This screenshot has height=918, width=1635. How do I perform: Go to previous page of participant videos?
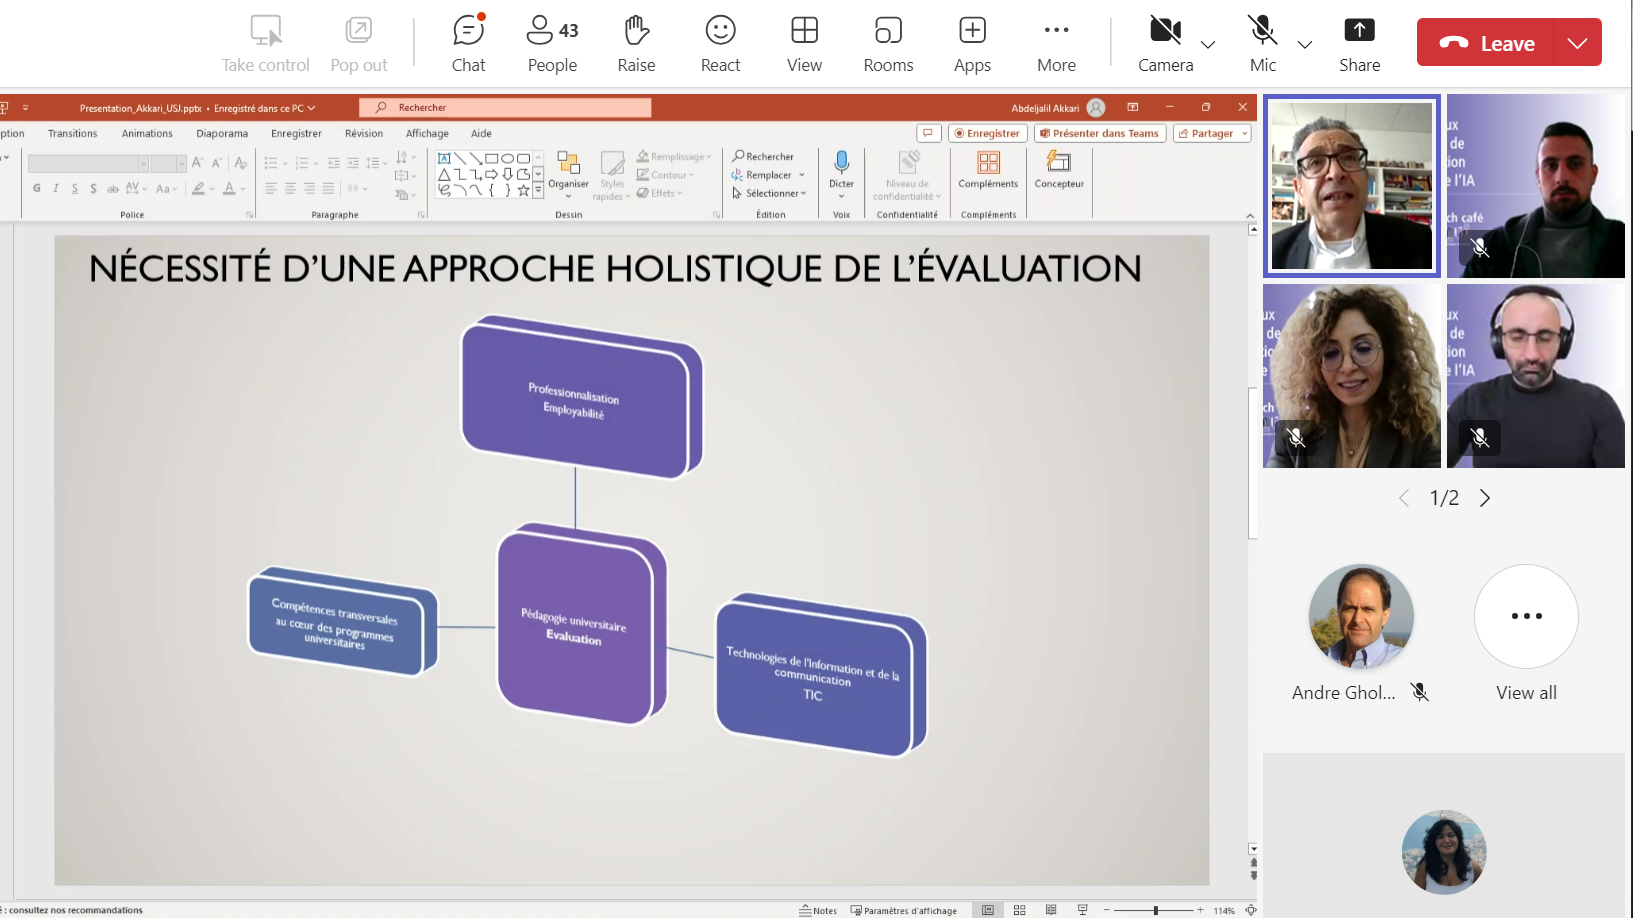[1404, 498]
